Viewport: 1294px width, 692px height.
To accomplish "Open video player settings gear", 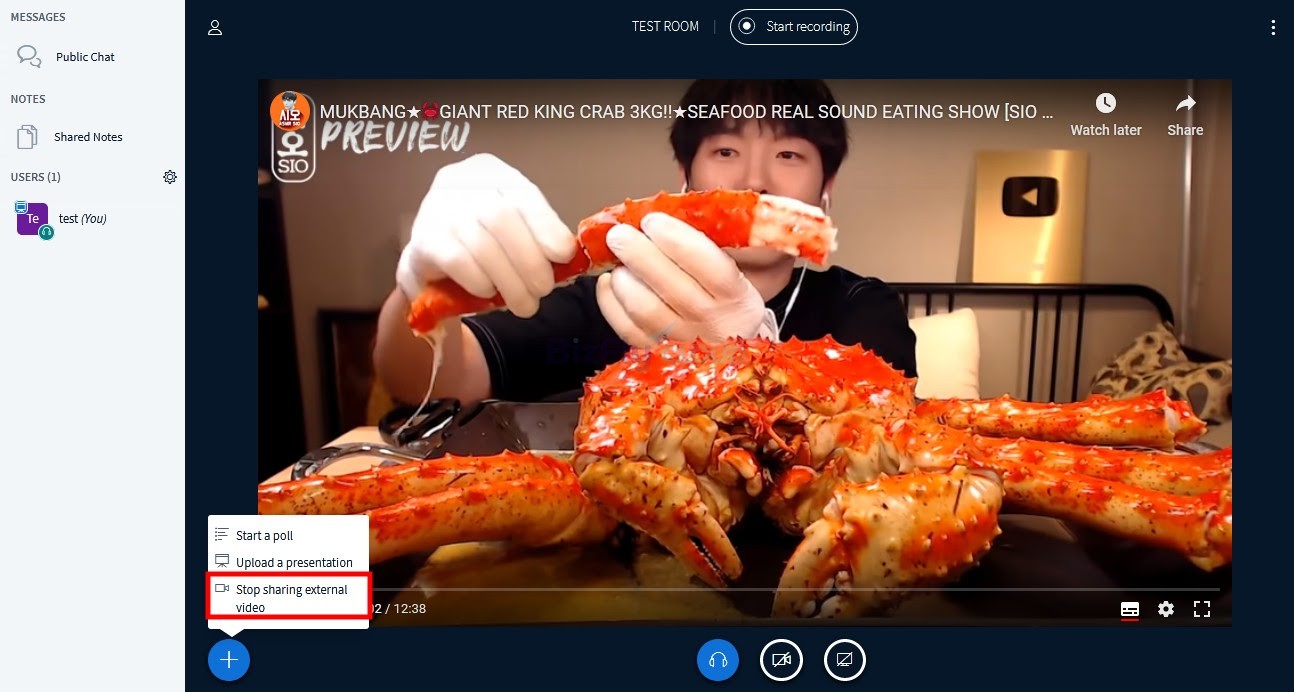I will coord(1166,609).
